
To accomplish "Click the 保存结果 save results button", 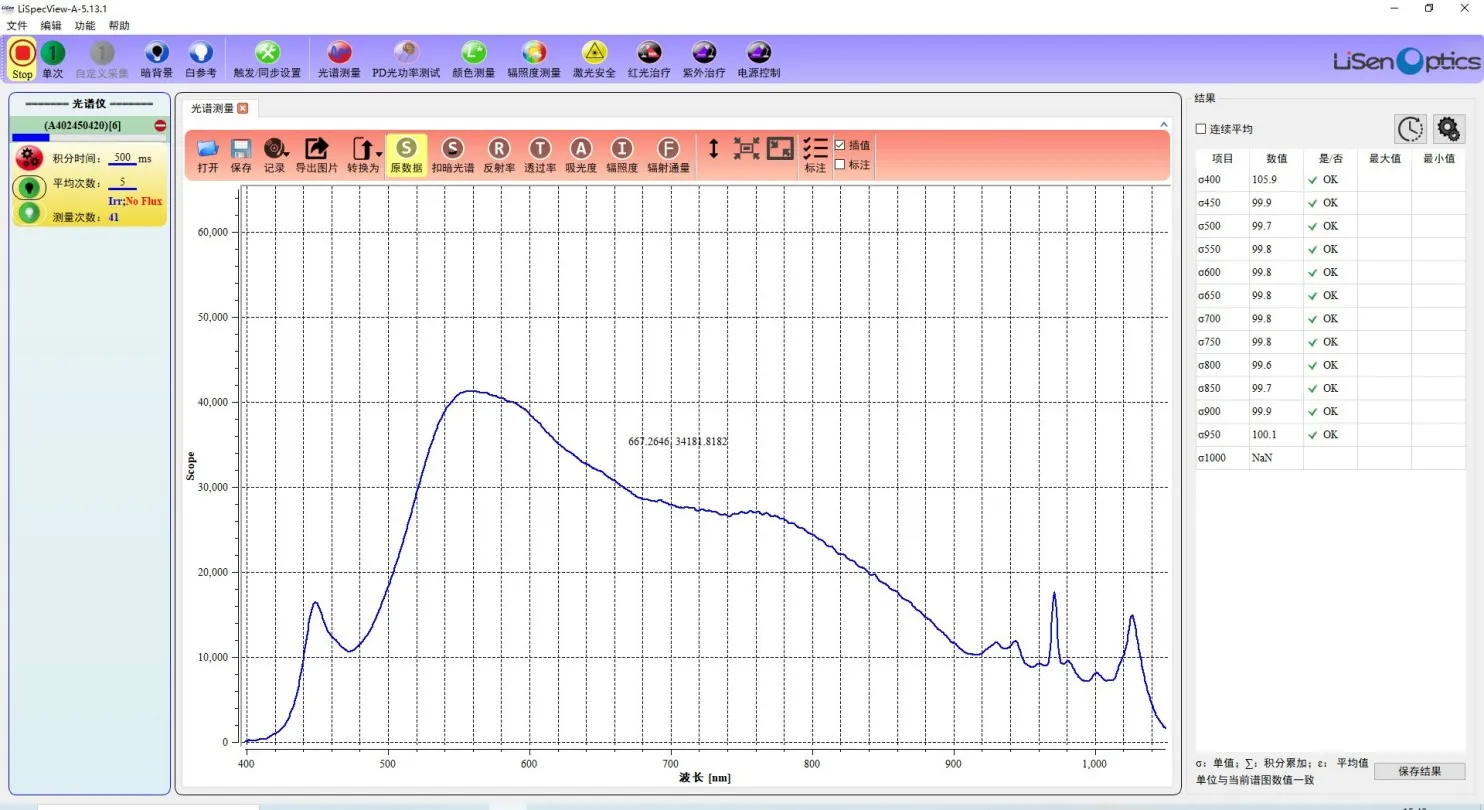I will [1419, 771].
